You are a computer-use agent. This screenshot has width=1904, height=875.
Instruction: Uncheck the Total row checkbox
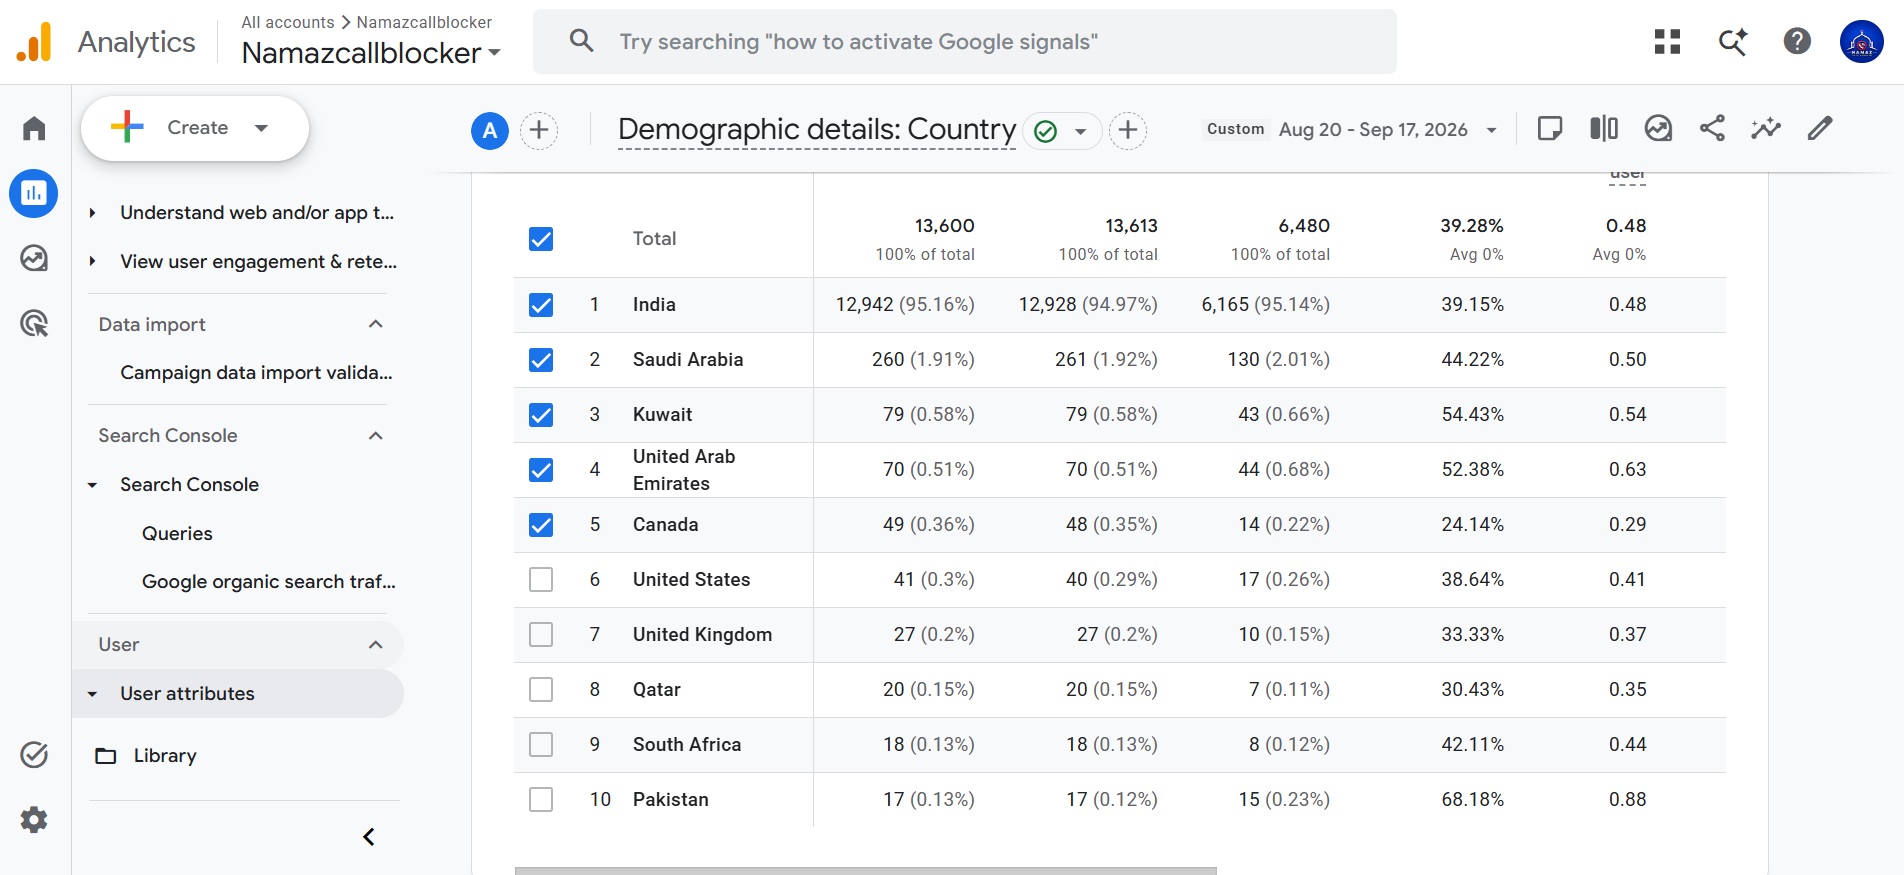(x=541, y=239)
